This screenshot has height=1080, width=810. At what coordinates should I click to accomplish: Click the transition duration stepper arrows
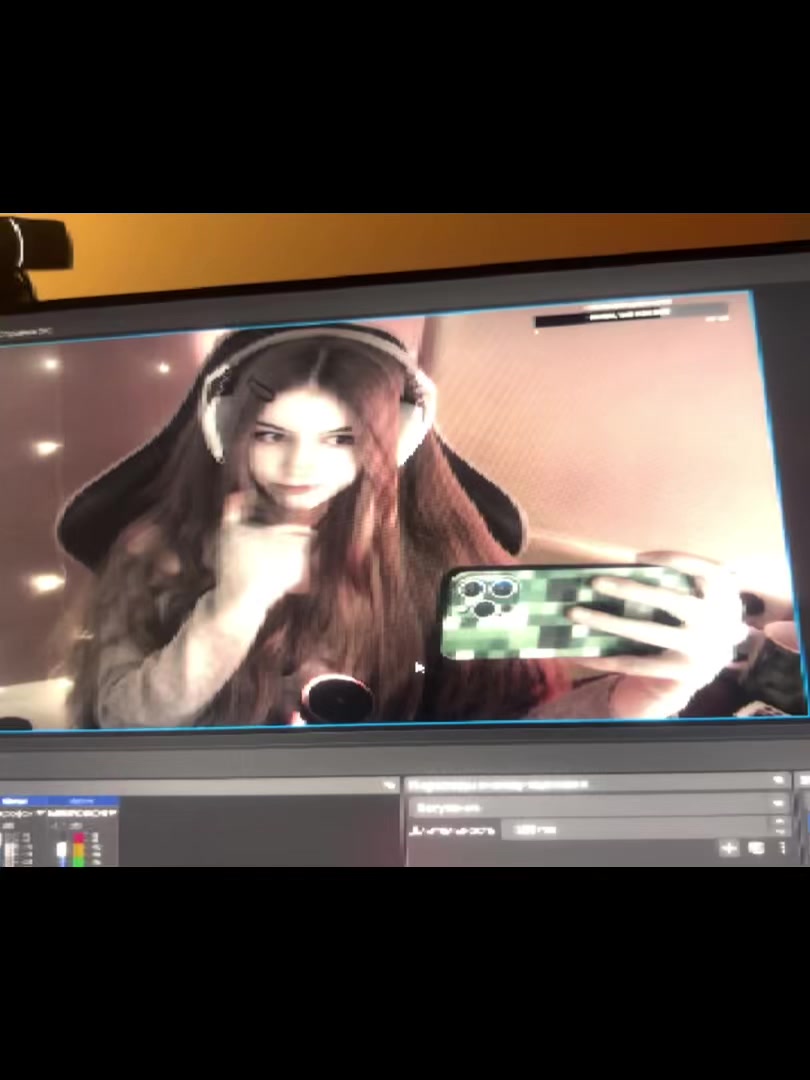tap(779, 827)
